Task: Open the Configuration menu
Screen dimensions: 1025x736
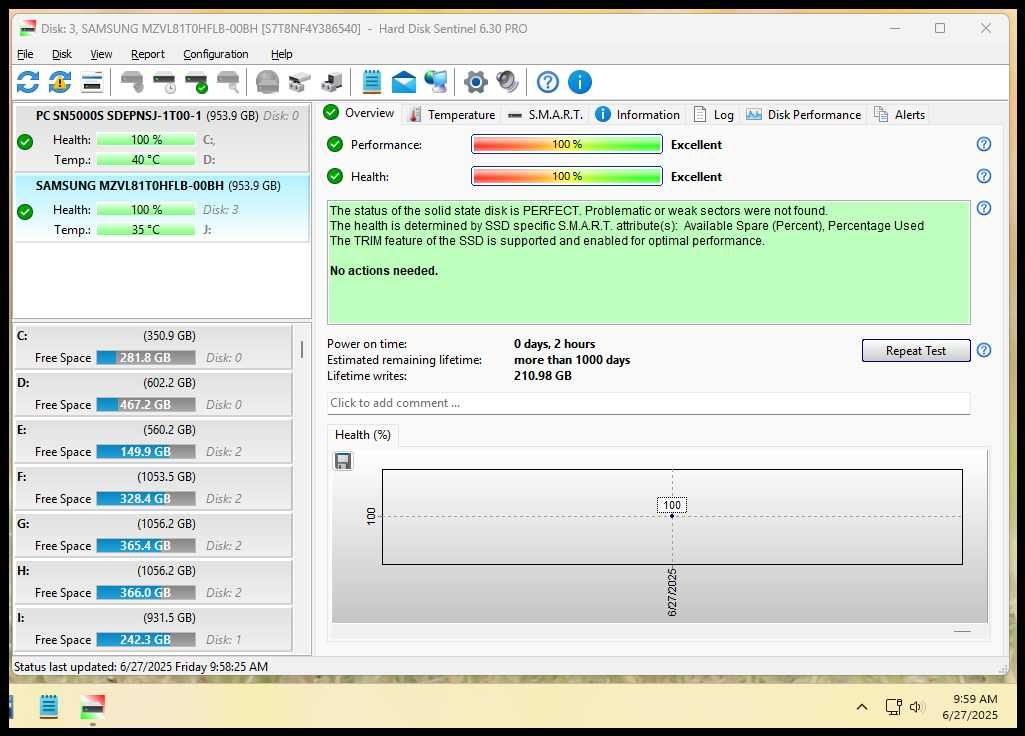Action: 216,54
